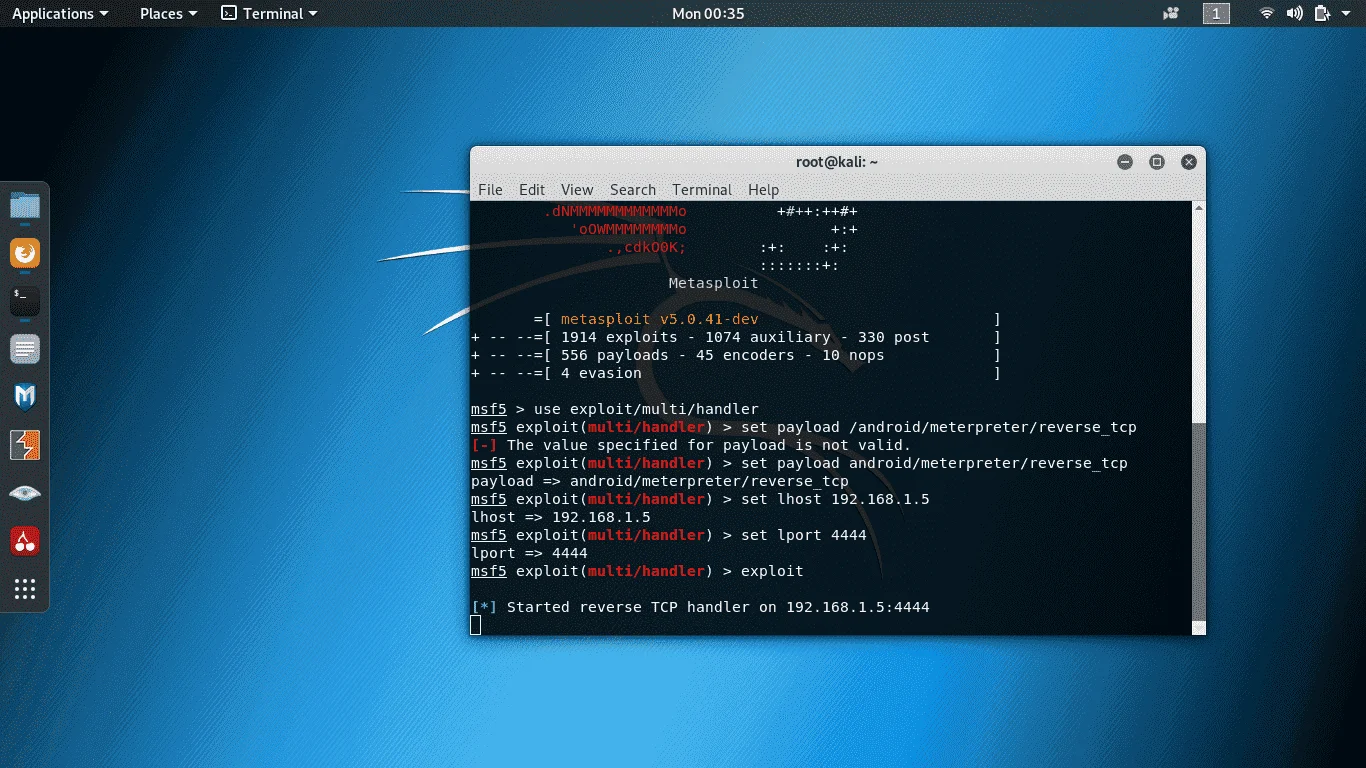Screen dimensions: 1366x768
Task: Click 'set lport 4444' command text
Action: point(804,535)
